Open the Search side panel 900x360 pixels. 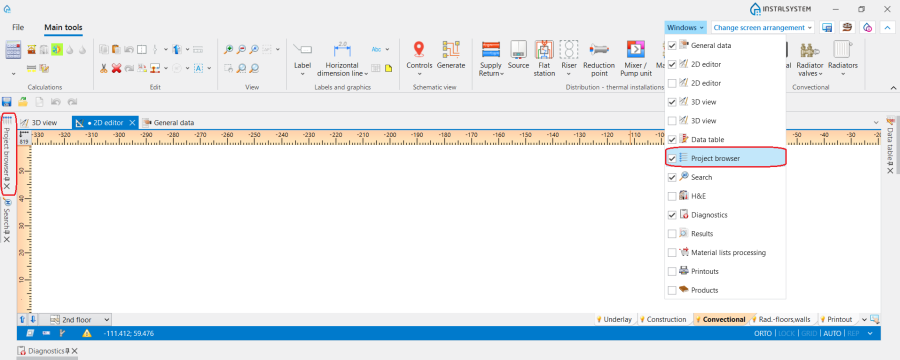coord(7,220)
